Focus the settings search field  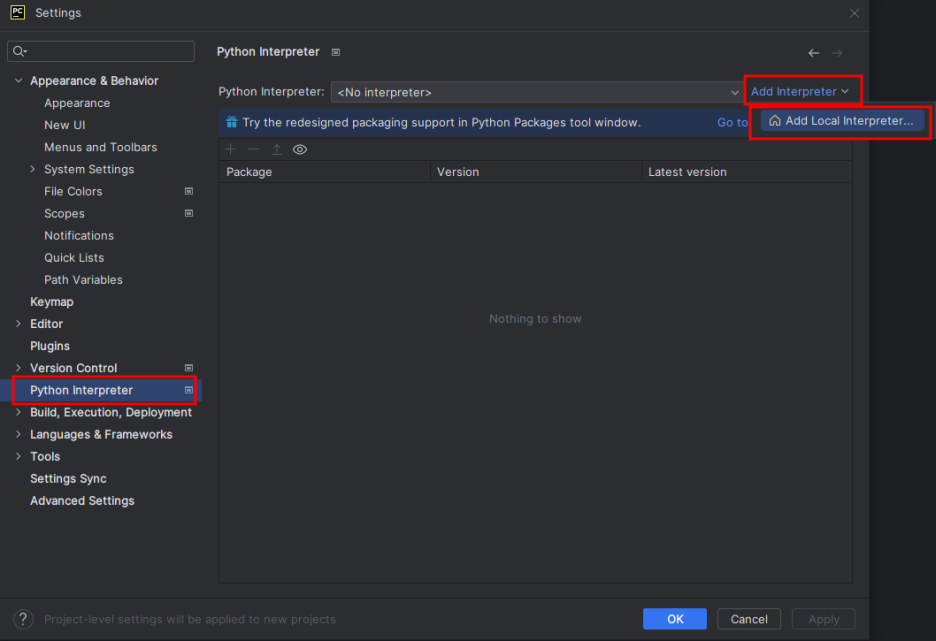click(x=101, y=51)
